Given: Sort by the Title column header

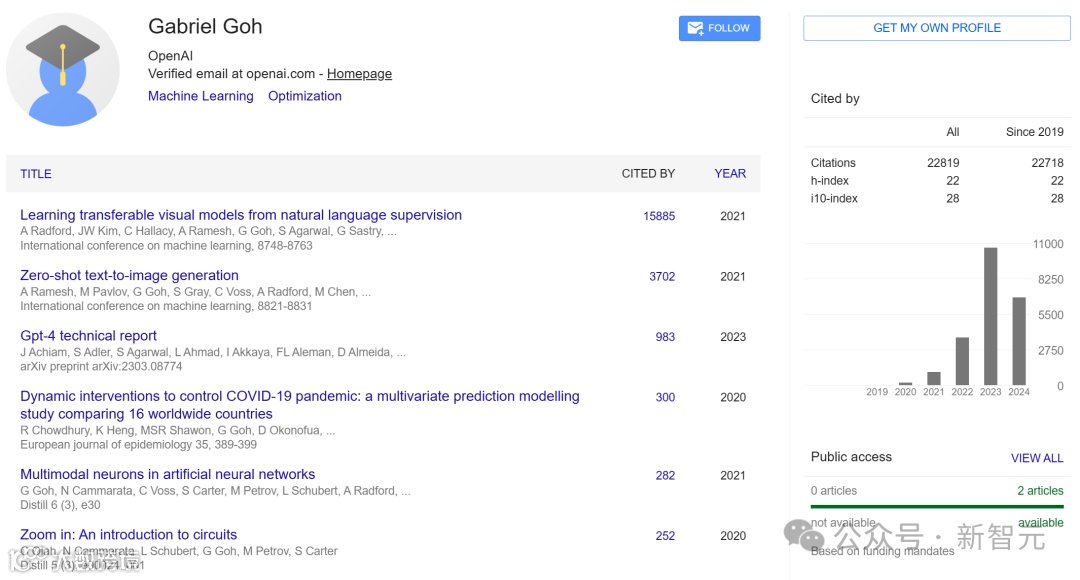Looking at the screenshot, I should [x=36, y=174].
